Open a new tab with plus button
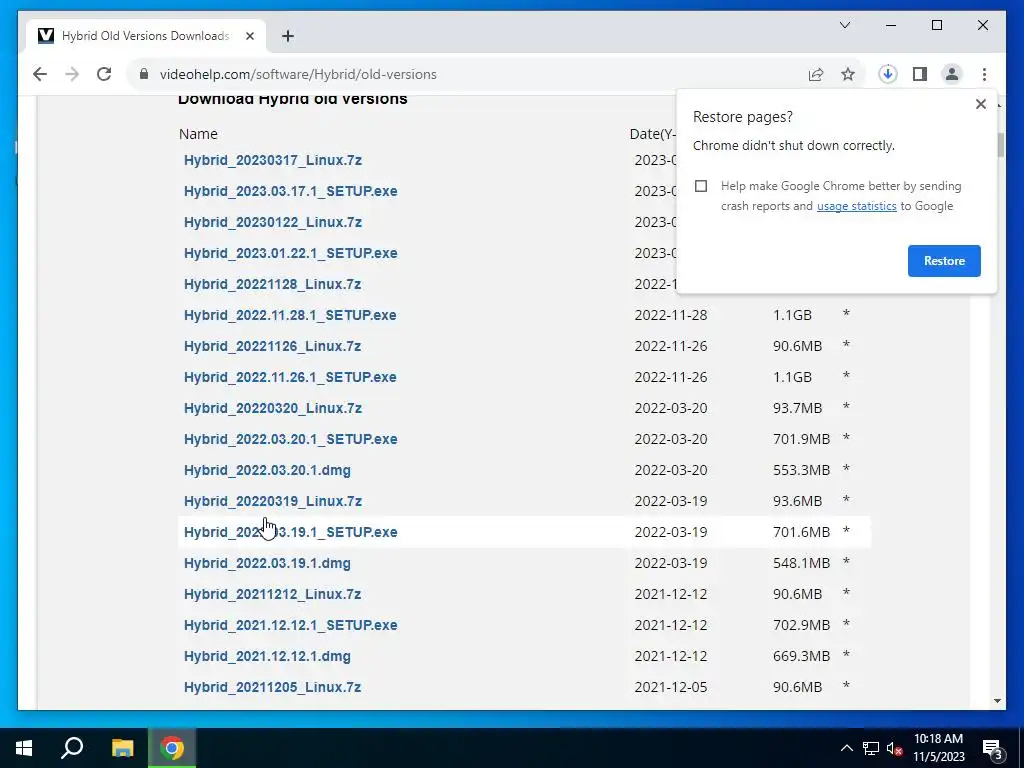This screenshot has width=1024, height=768. (x=287, y=36)
